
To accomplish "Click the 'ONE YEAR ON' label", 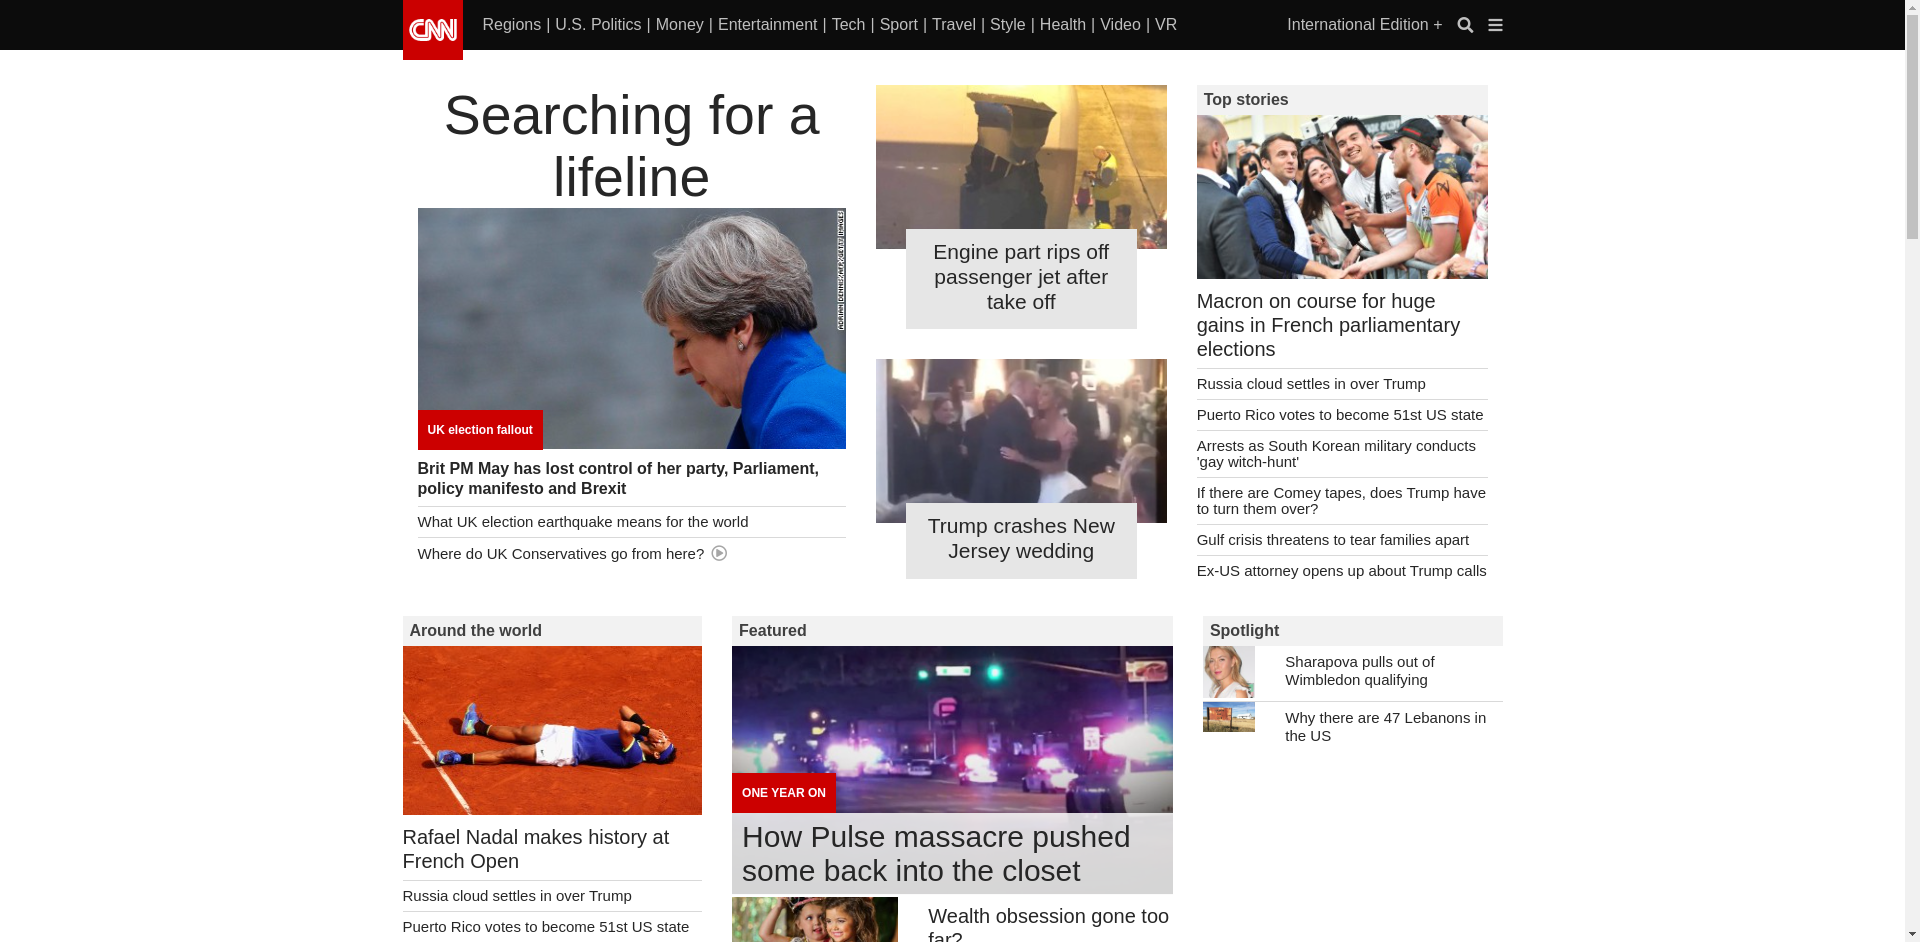I will tap(784, 793).
